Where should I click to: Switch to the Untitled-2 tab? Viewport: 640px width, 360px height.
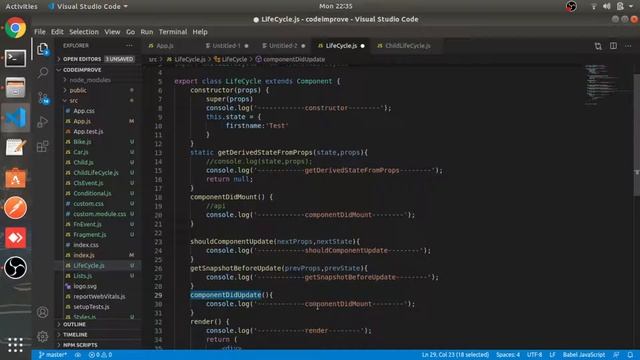(x=284, y=46)
